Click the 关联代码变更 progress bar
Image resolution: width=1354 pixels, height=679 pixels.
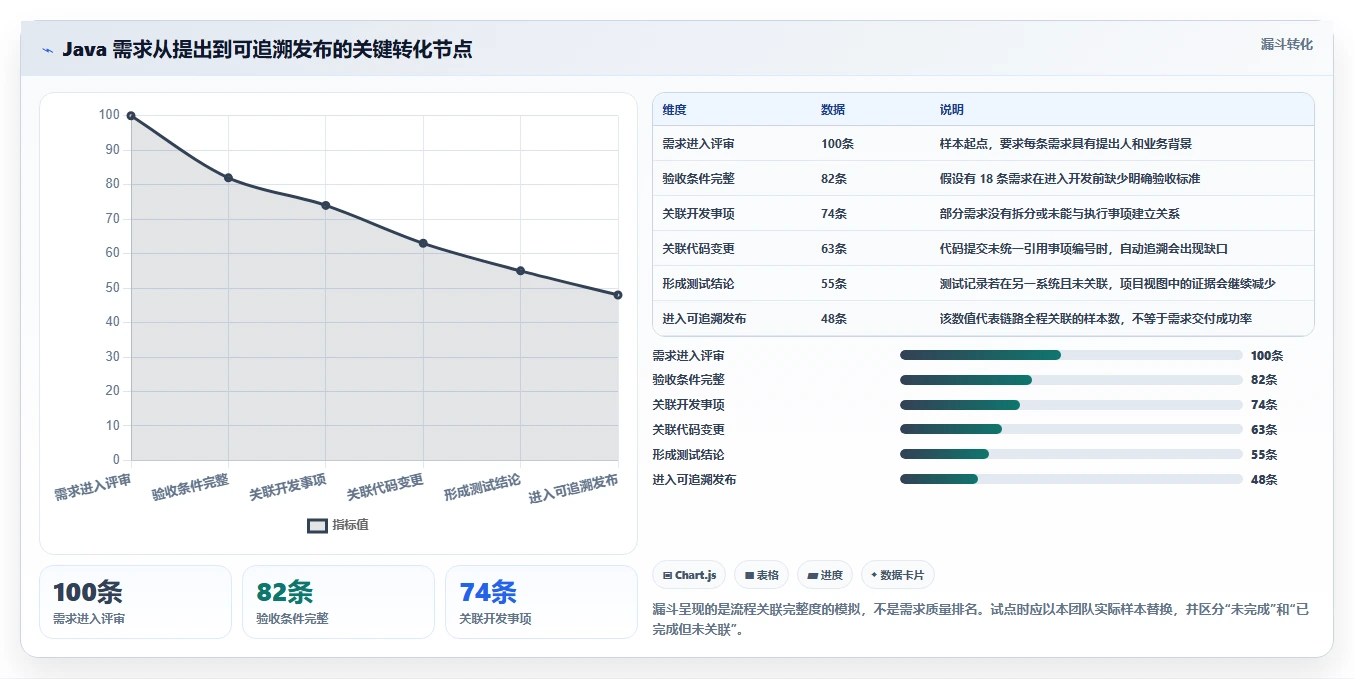click(1071, 429)
